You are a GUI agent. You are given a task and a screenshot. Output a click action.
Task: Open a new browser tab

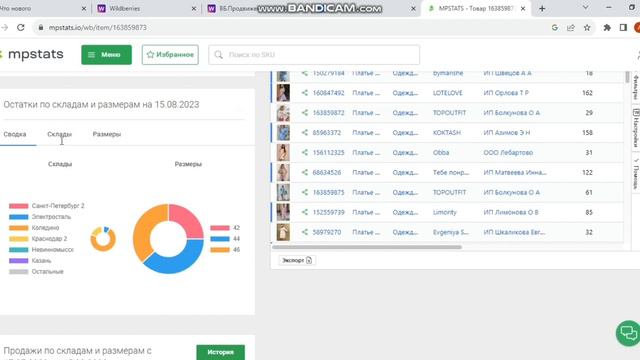click(x=542, y=8)
